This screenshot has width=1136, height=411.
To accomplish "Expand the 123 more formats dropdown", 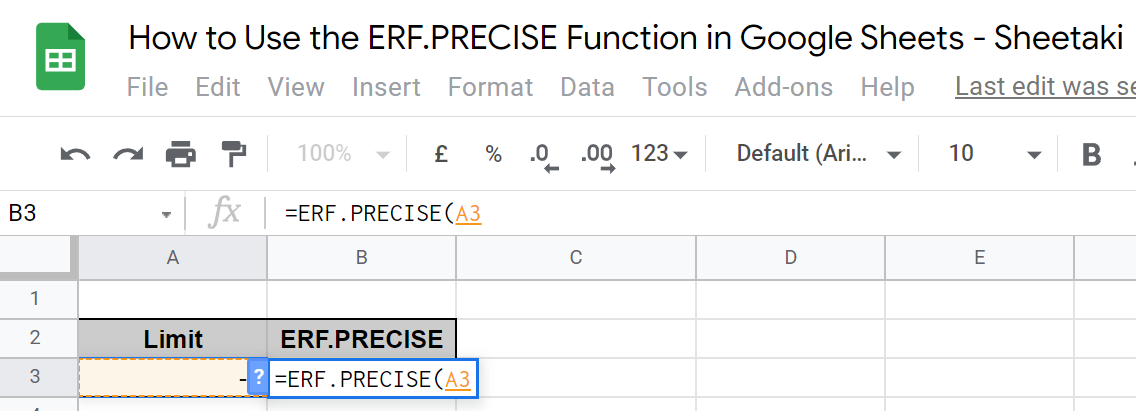I will (660, 154).
